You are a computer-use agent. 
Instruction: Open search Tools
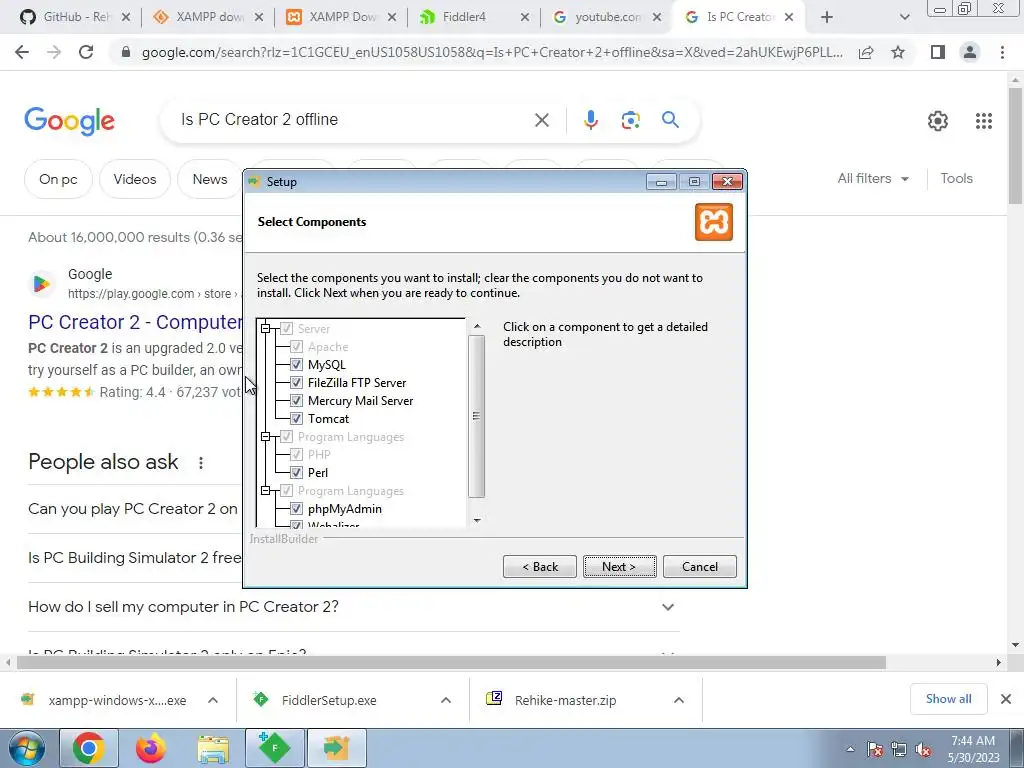coord(956,178)
